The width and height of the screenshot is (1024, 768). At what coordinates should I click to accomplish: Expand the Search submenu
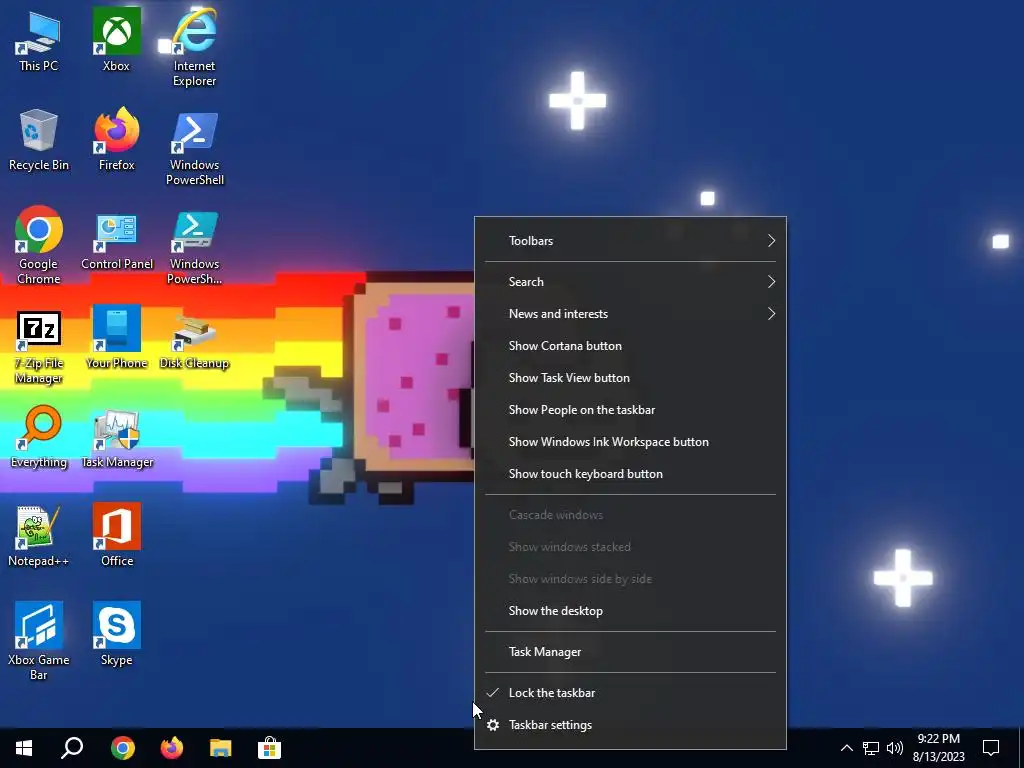(630, 282)
